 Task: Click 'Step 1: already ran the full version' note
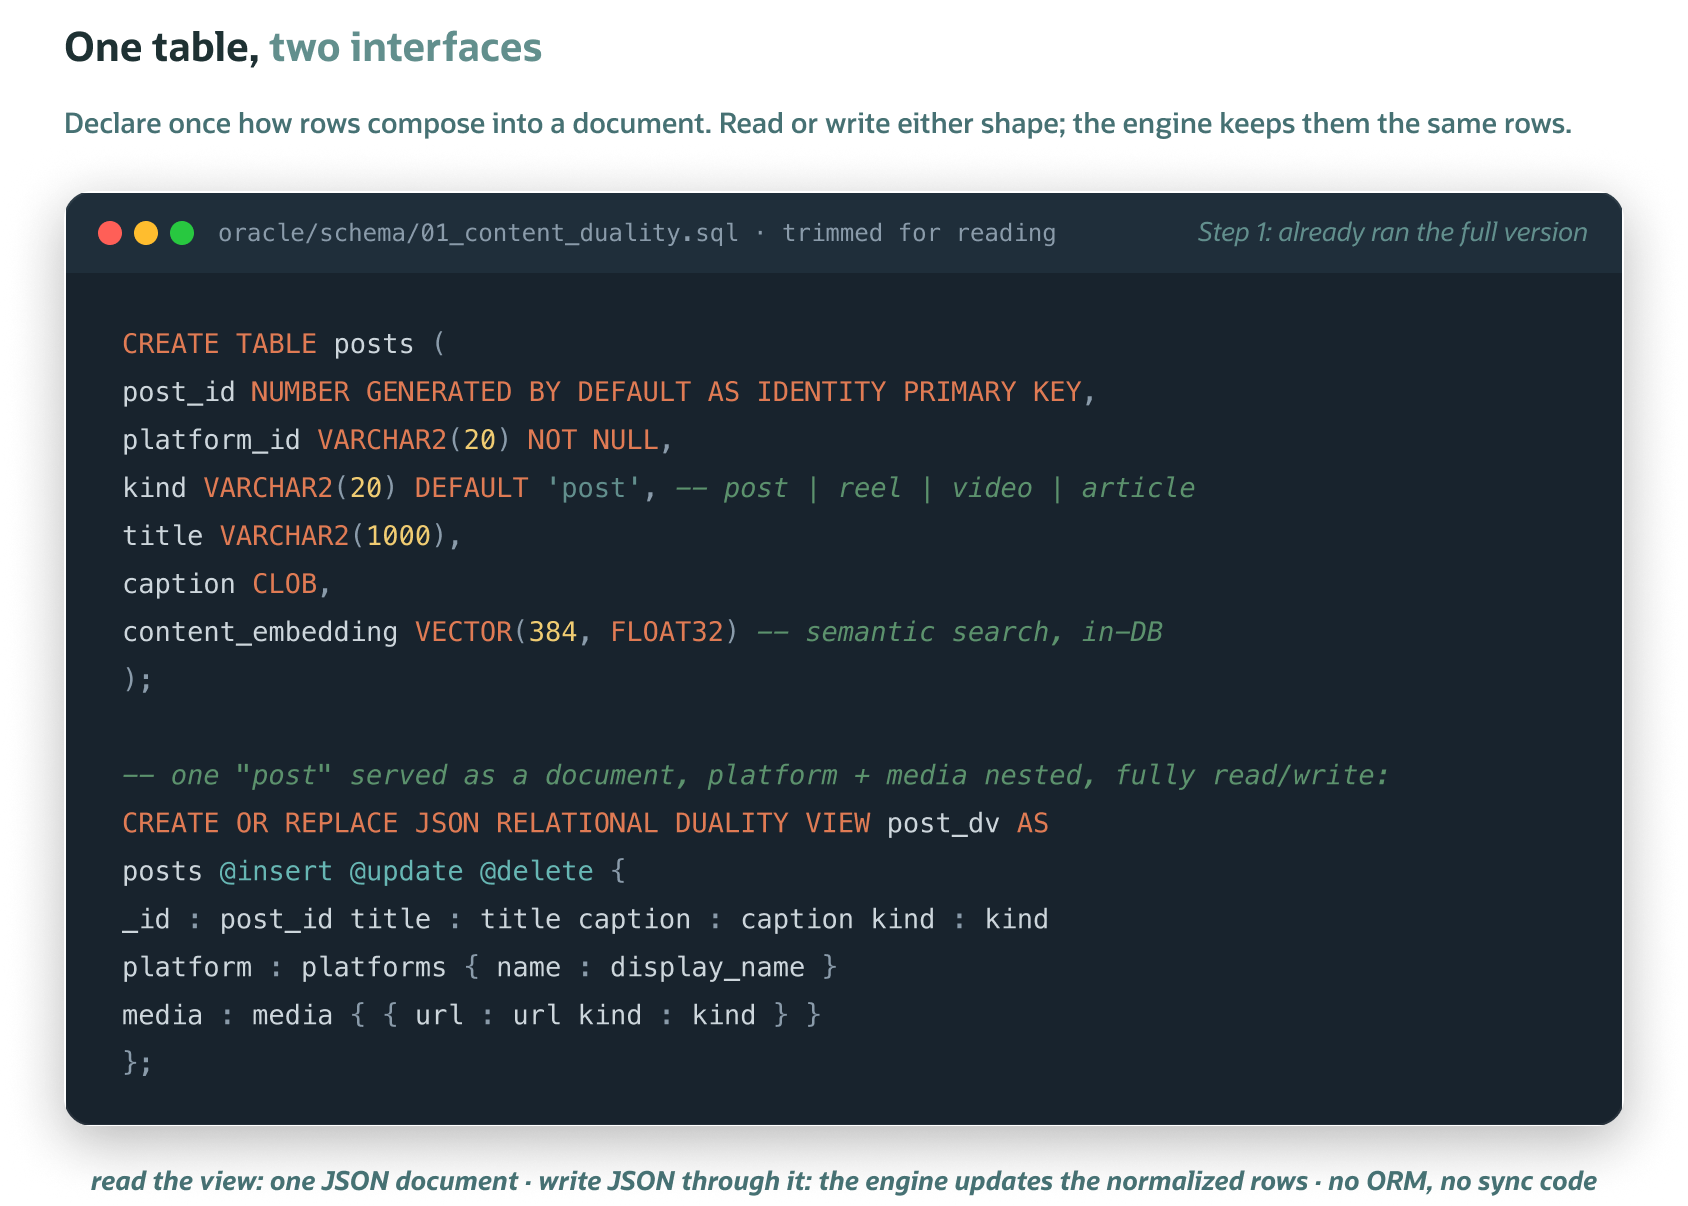[x=1392, y=232]
